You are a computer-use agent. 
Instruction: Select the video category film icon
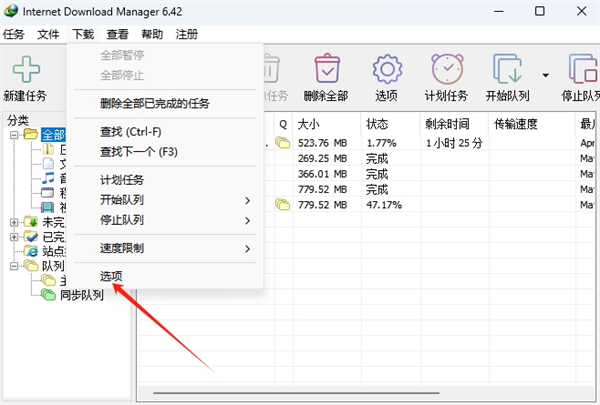click(x=47, y=207)
